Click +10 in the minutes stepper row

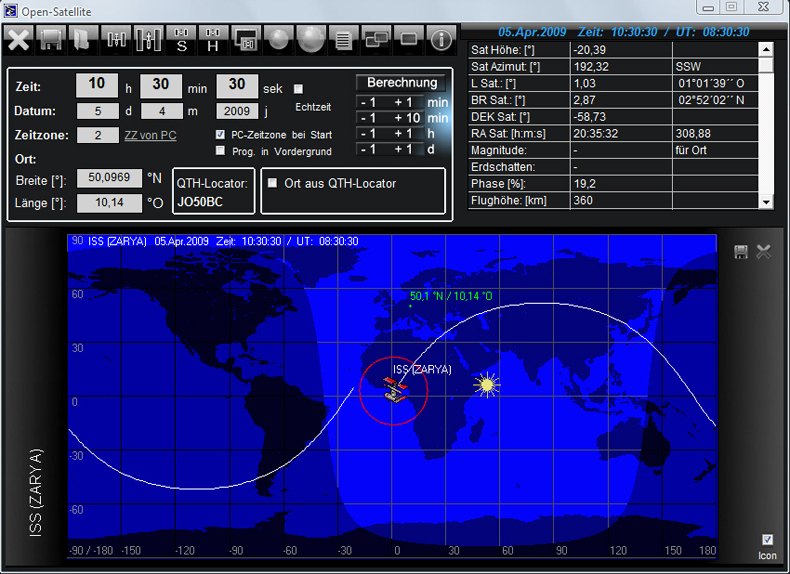click(x=404, y=118)
